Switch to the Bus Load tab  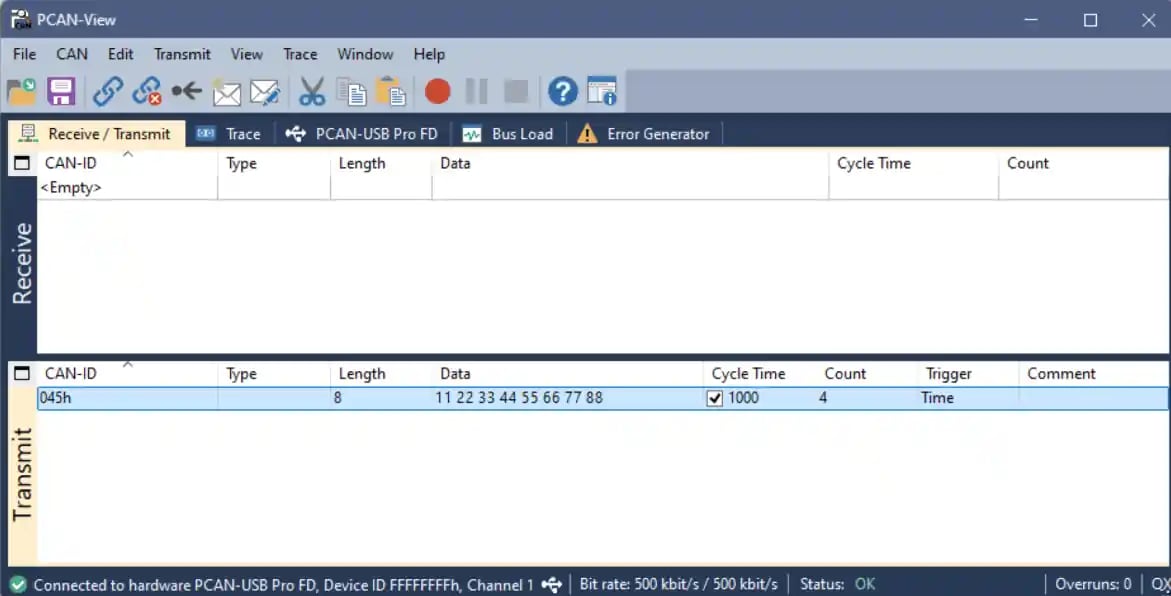(509, 134)
